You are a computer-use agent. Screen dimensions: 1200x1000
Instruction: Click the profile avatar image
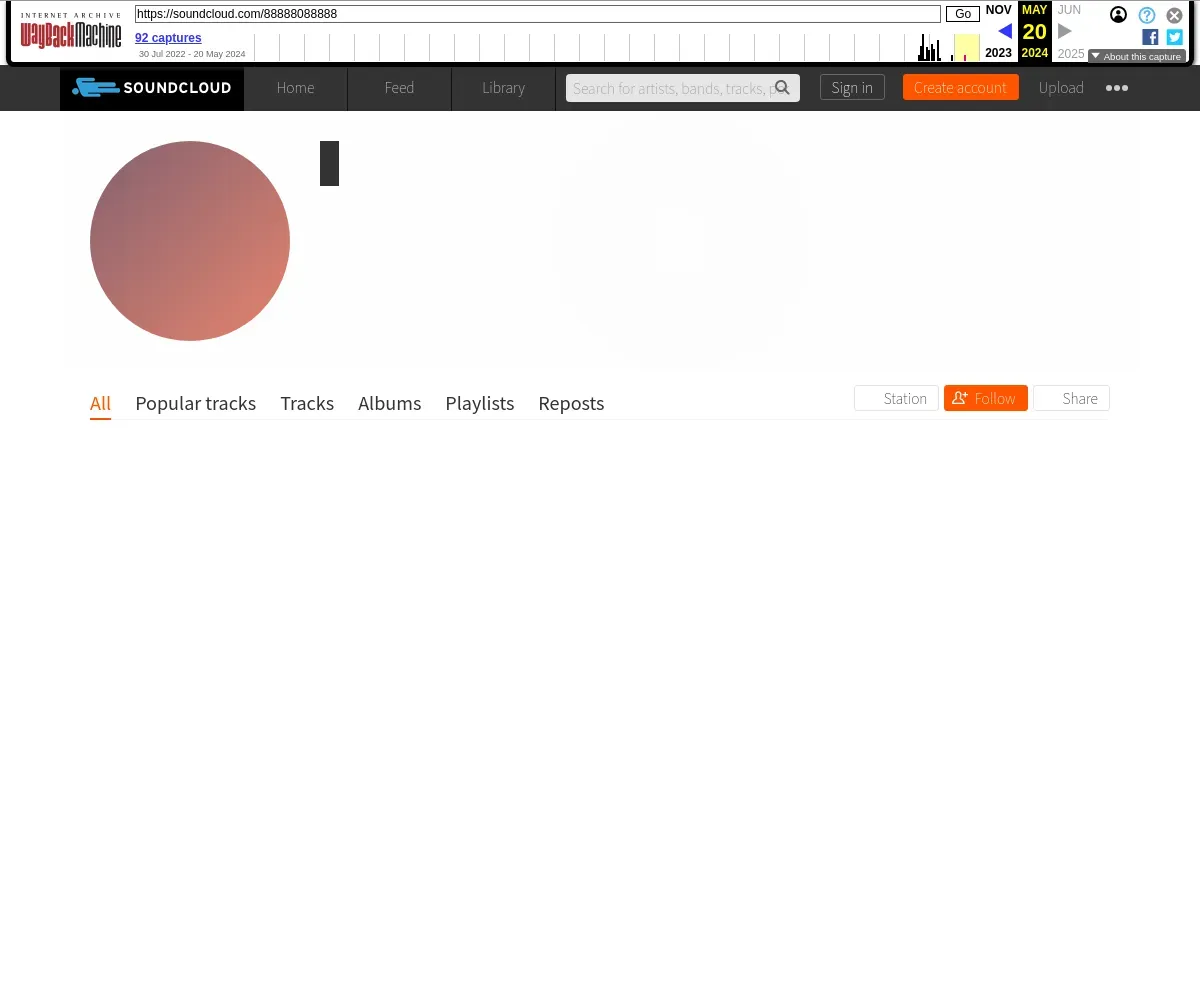[190, 241]
